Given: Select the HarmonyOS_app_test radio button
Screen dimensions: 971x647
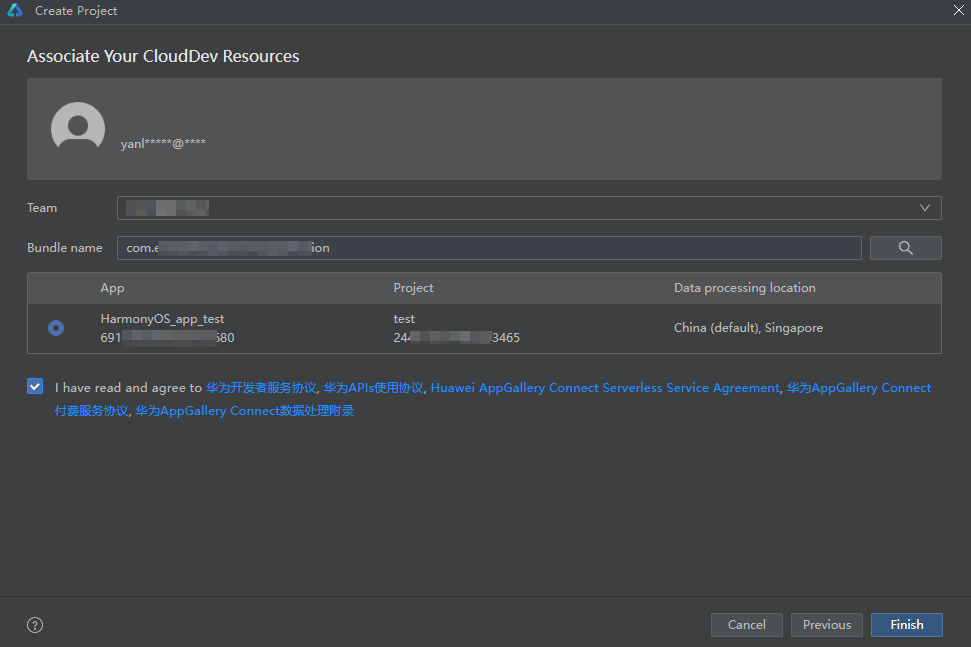Looking at the screenshot, I should pyautogui.click(x=56, y=328).
